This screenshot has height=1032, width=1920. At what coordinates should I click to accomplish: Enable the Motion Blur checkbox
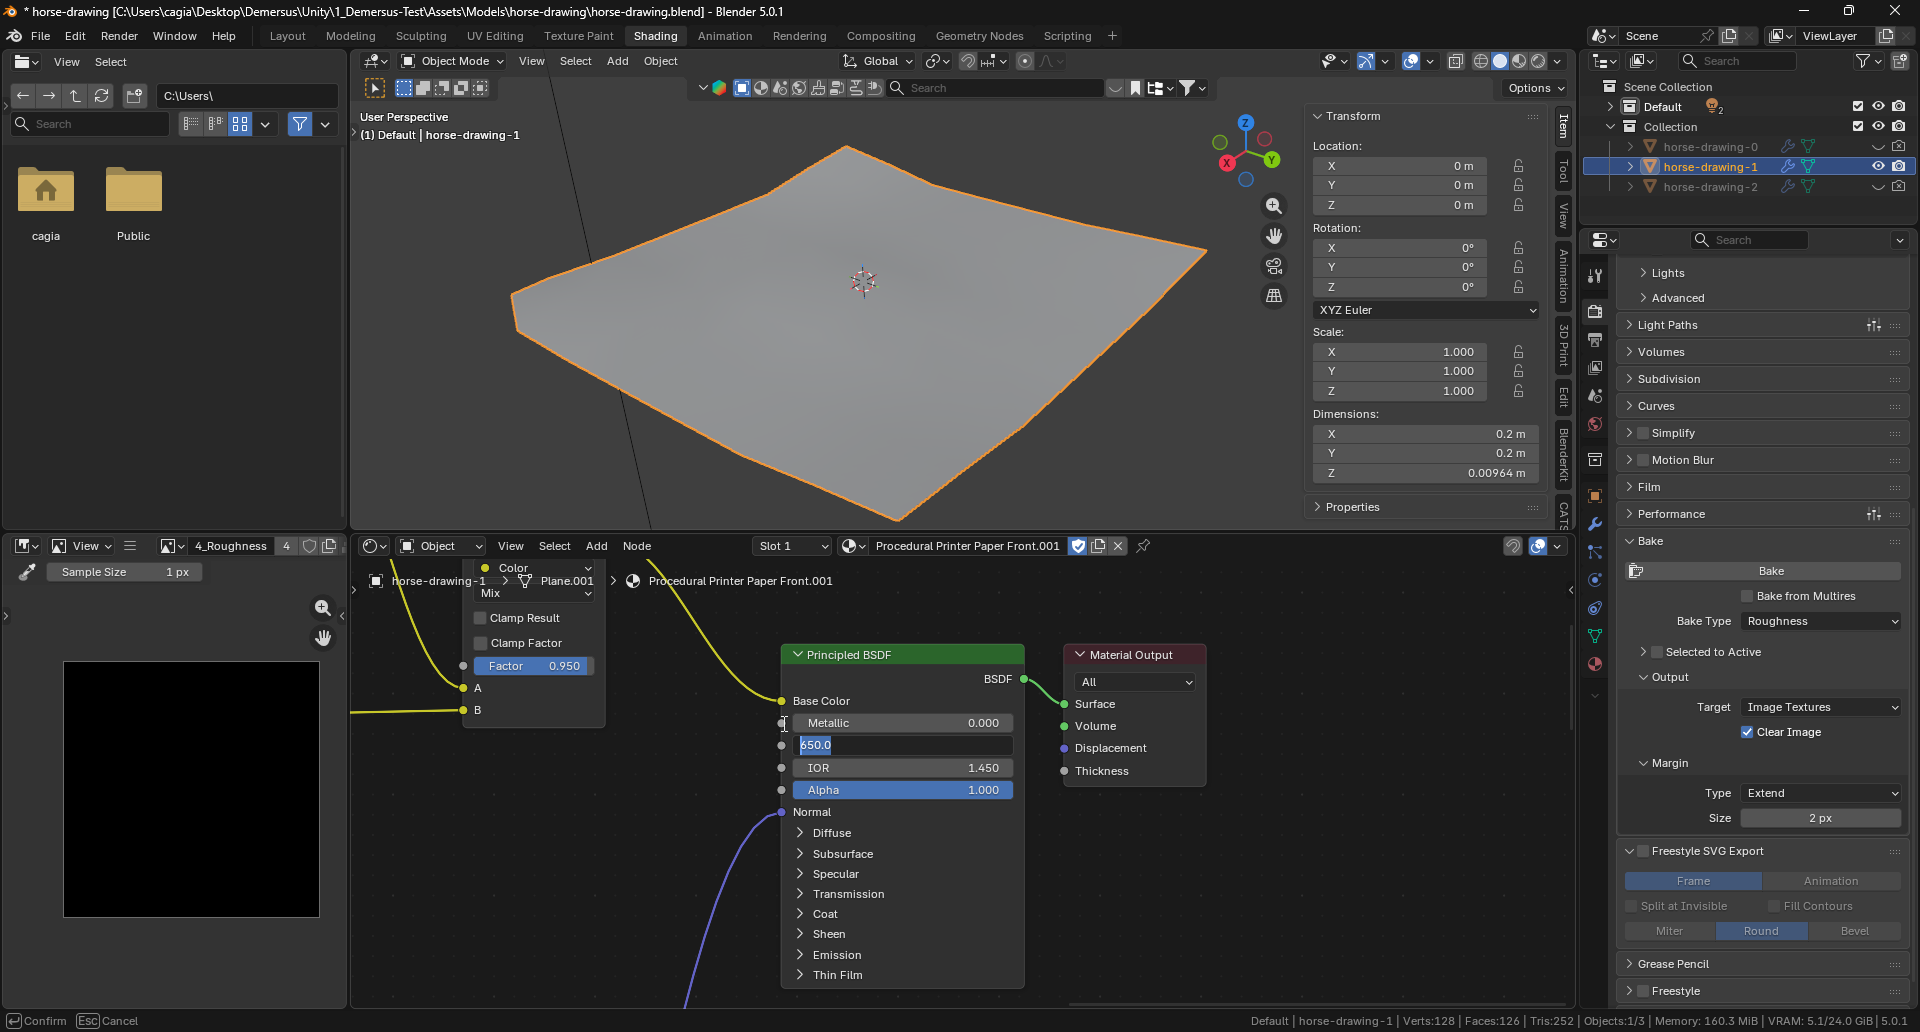pos(1643,460)
